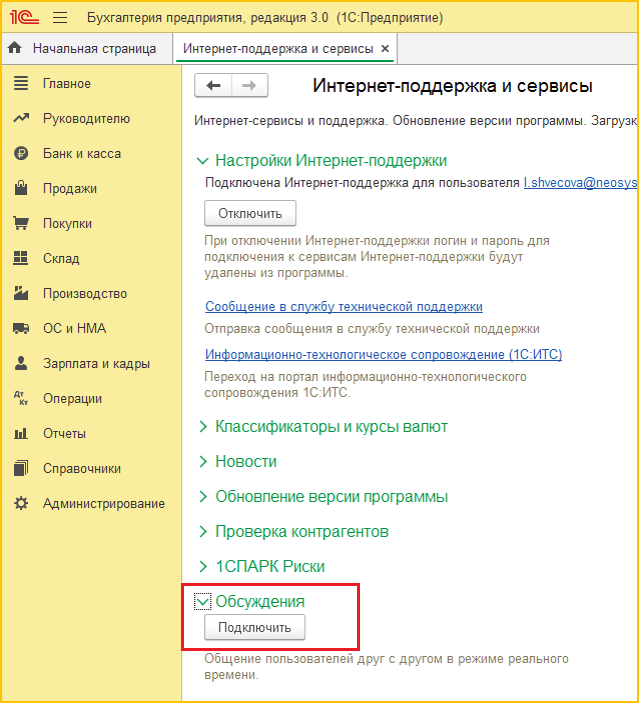Click the 1C logo icon
The image size is (639, 703).
tap(25, 17)
